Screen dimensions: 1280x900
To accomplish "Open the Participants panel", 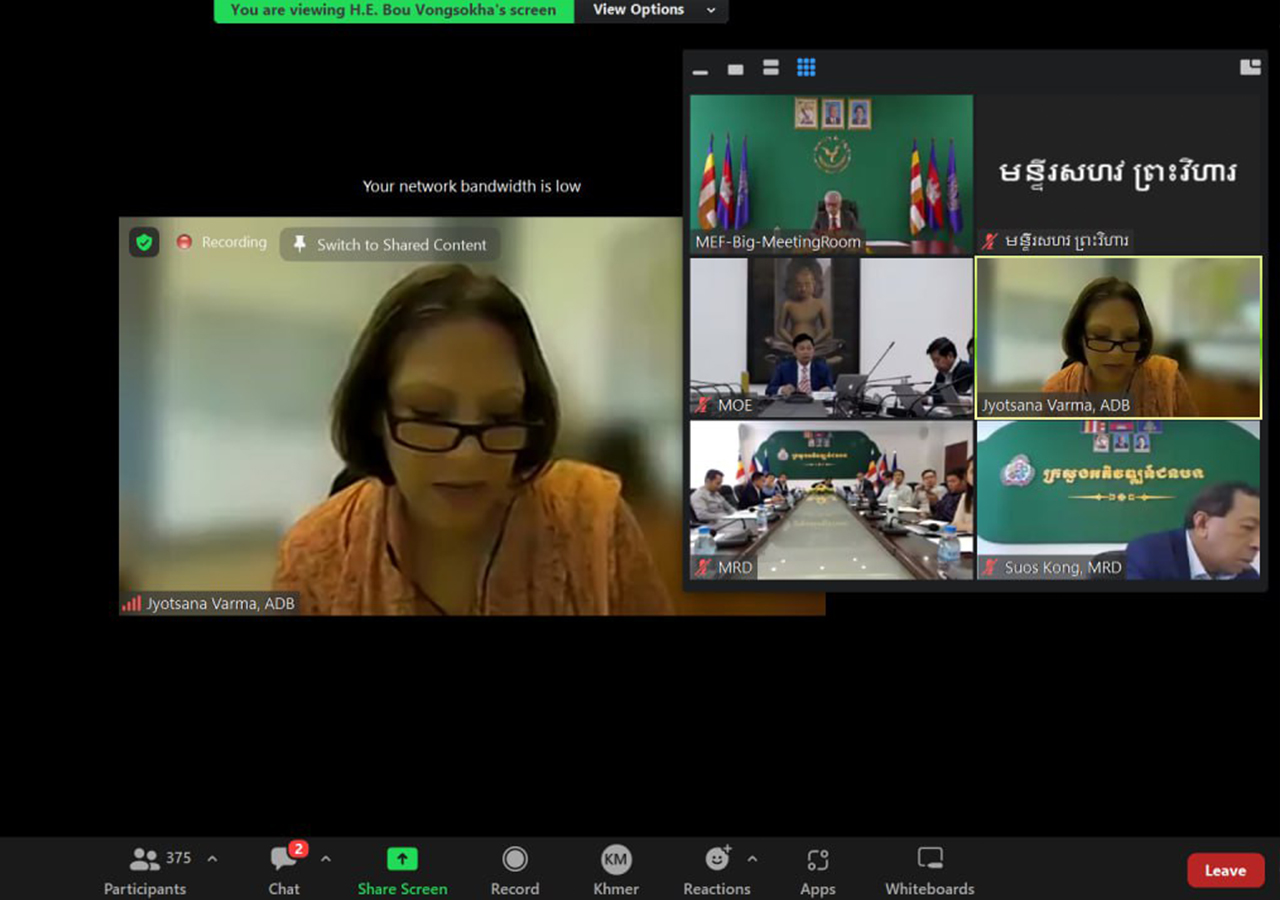I will coord(146,870).
